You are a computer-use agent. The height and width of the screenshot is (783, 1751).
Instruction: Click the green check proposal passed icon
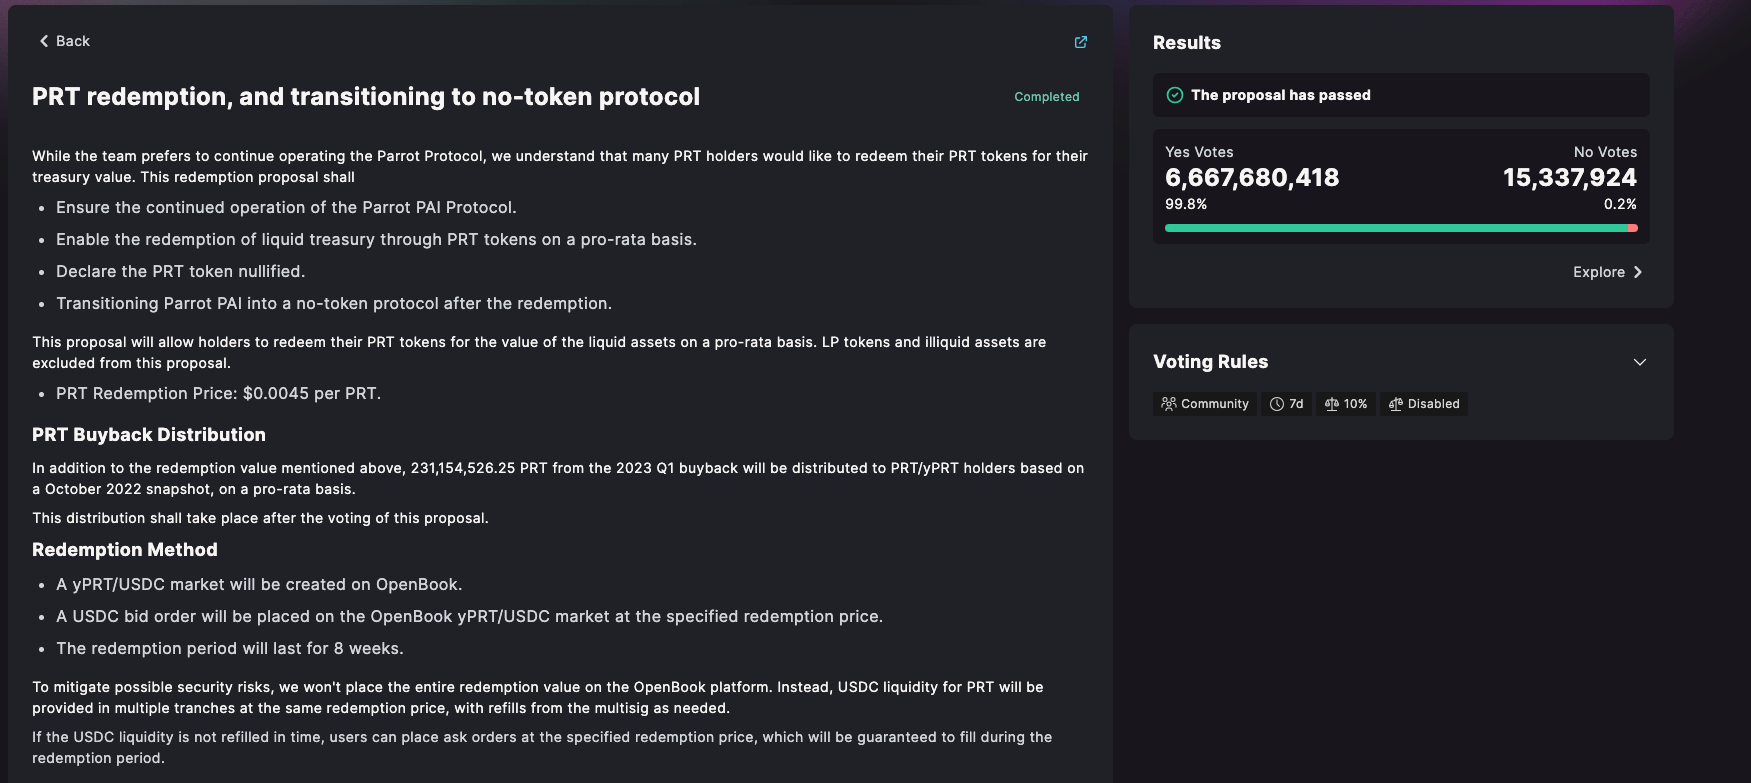[x=1175, y=95]
